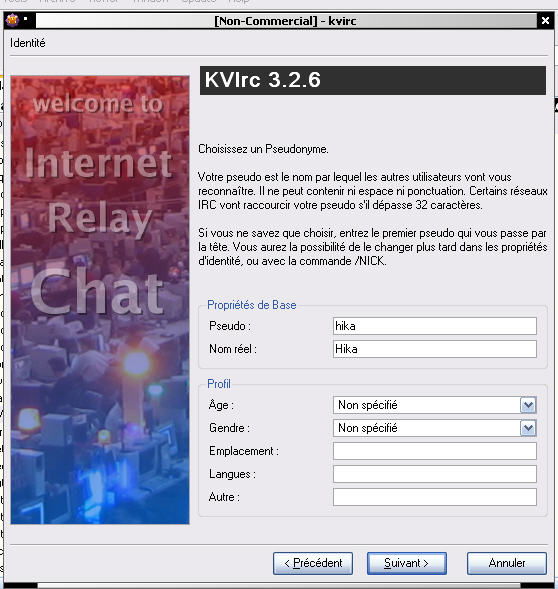Cancel the wizard using Annuler
The image size is (558, 589).
[x=507, y=563]
